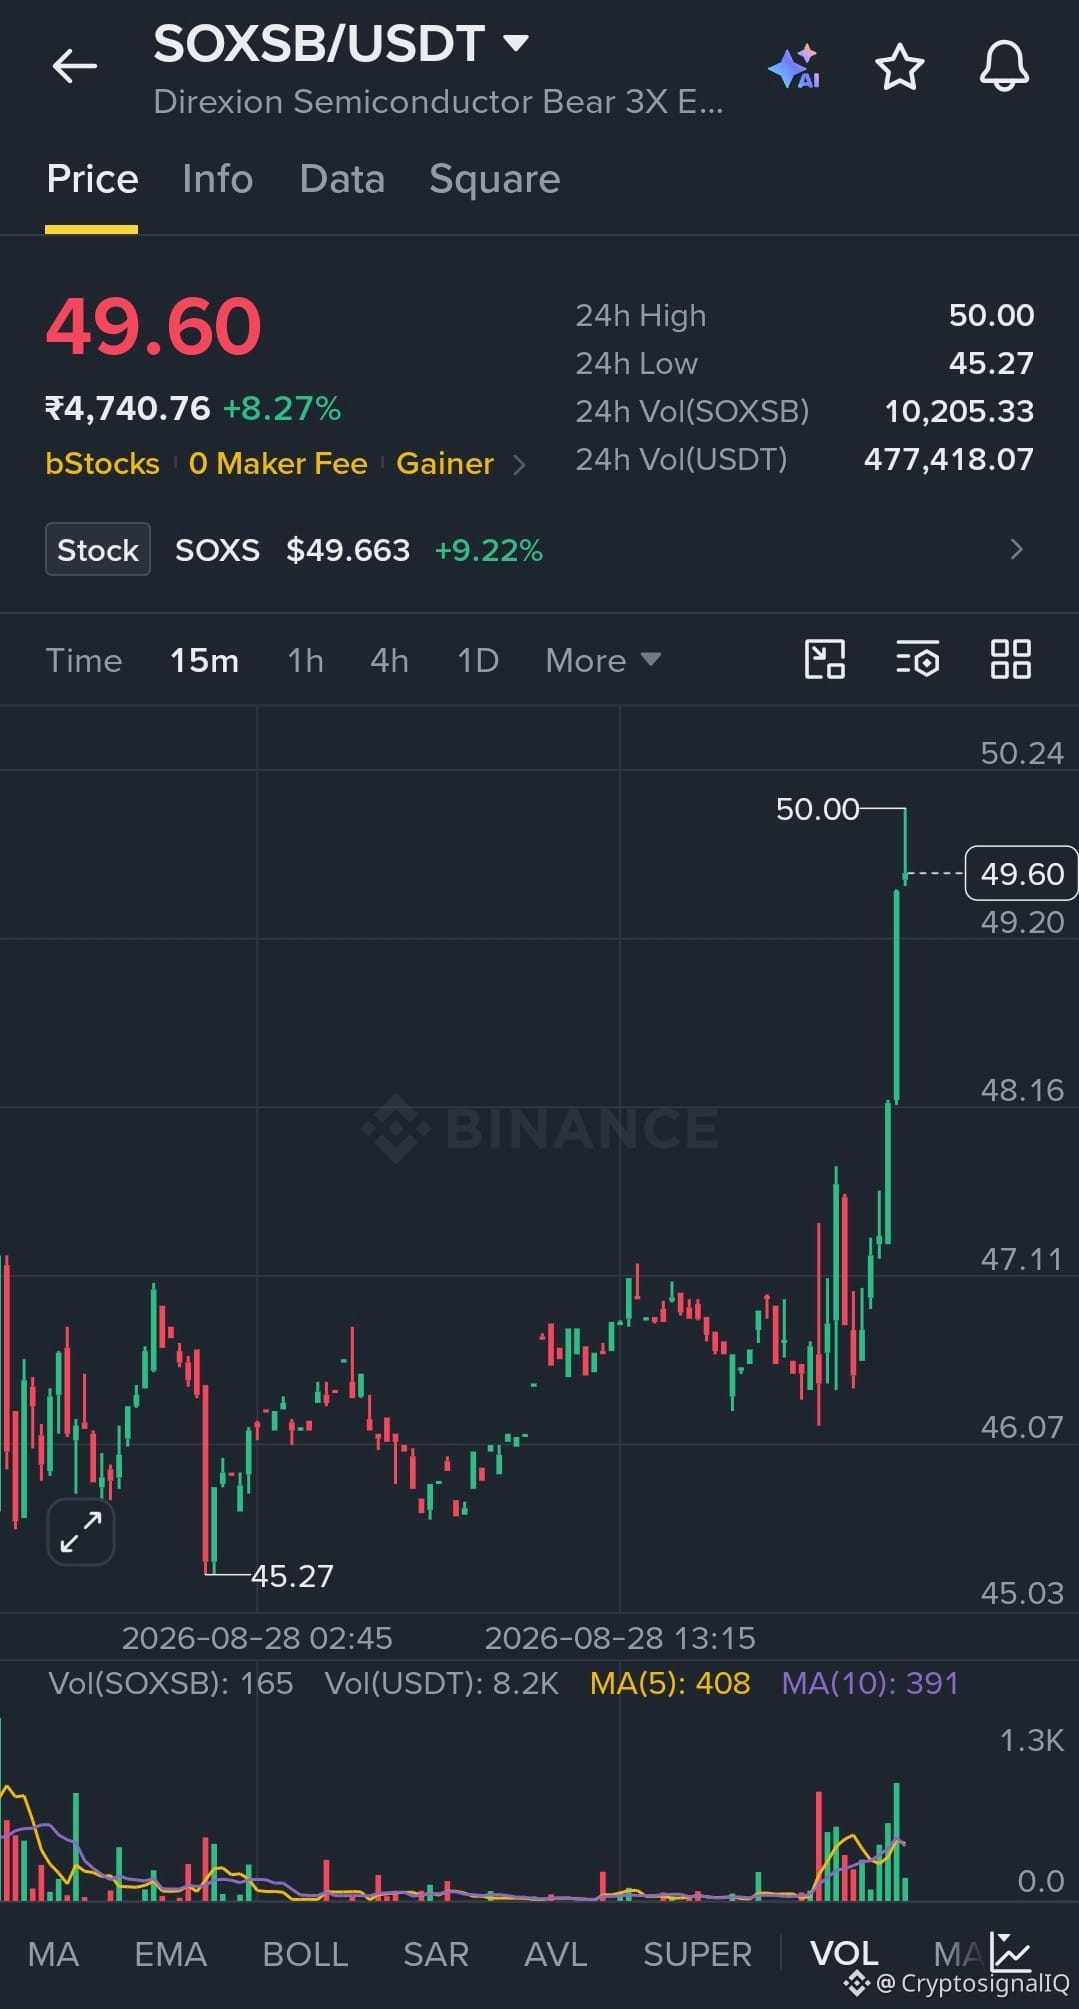1079x2009 pixels.
Task: Select the Time chart view
Action: [x=84, y=661]
